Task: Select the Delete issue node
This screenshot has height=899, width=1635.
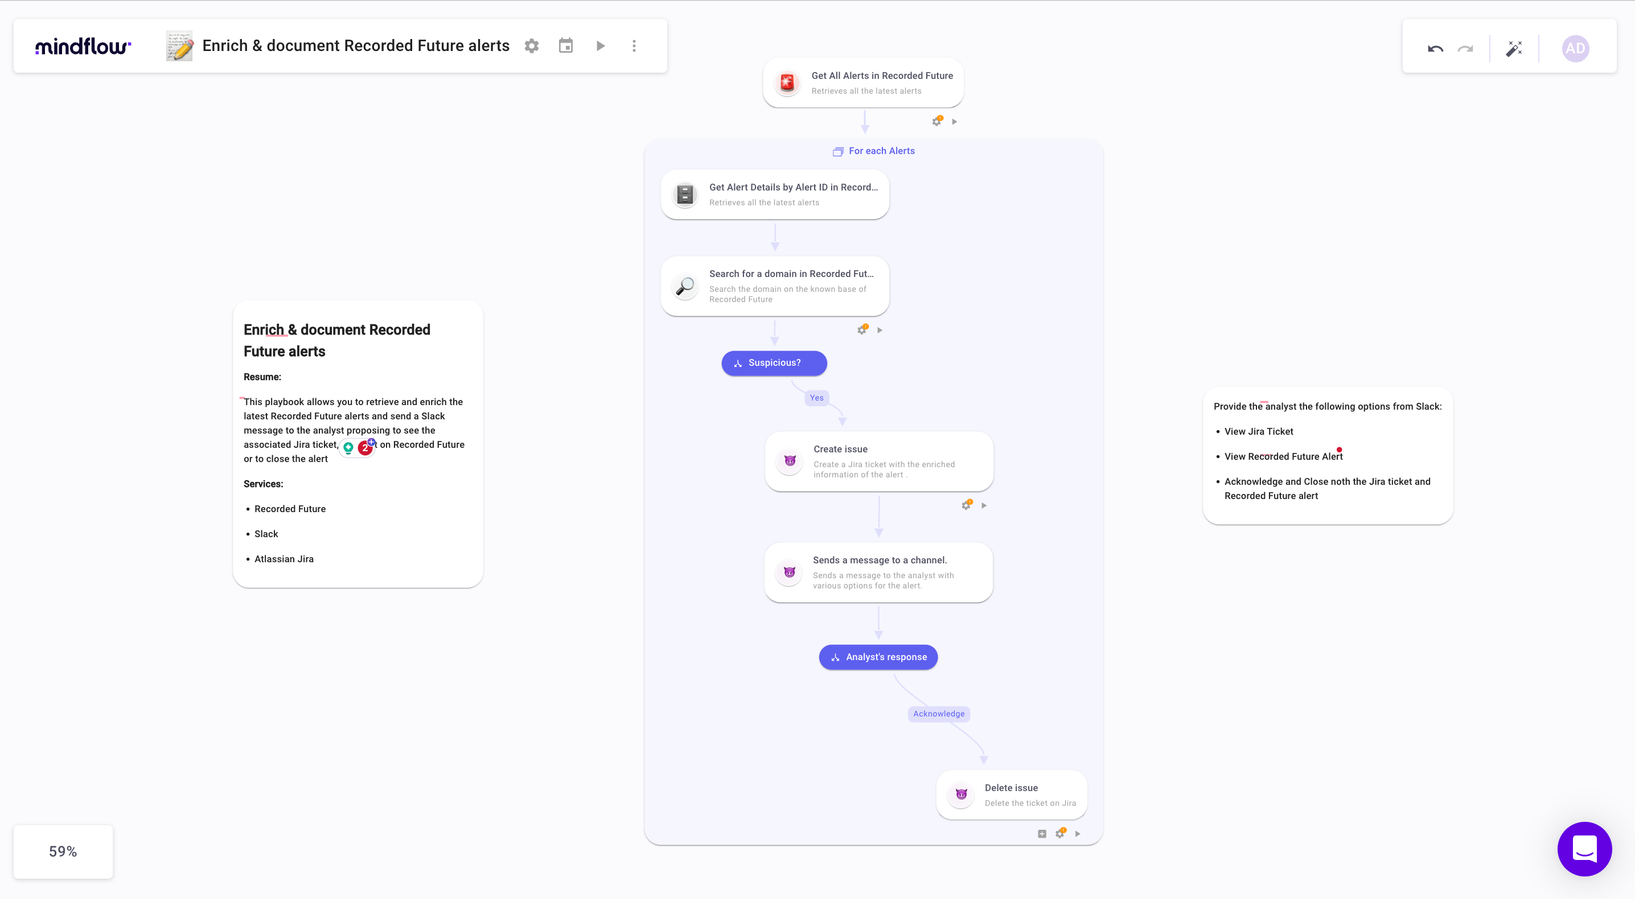Action: click(1012, 795)
